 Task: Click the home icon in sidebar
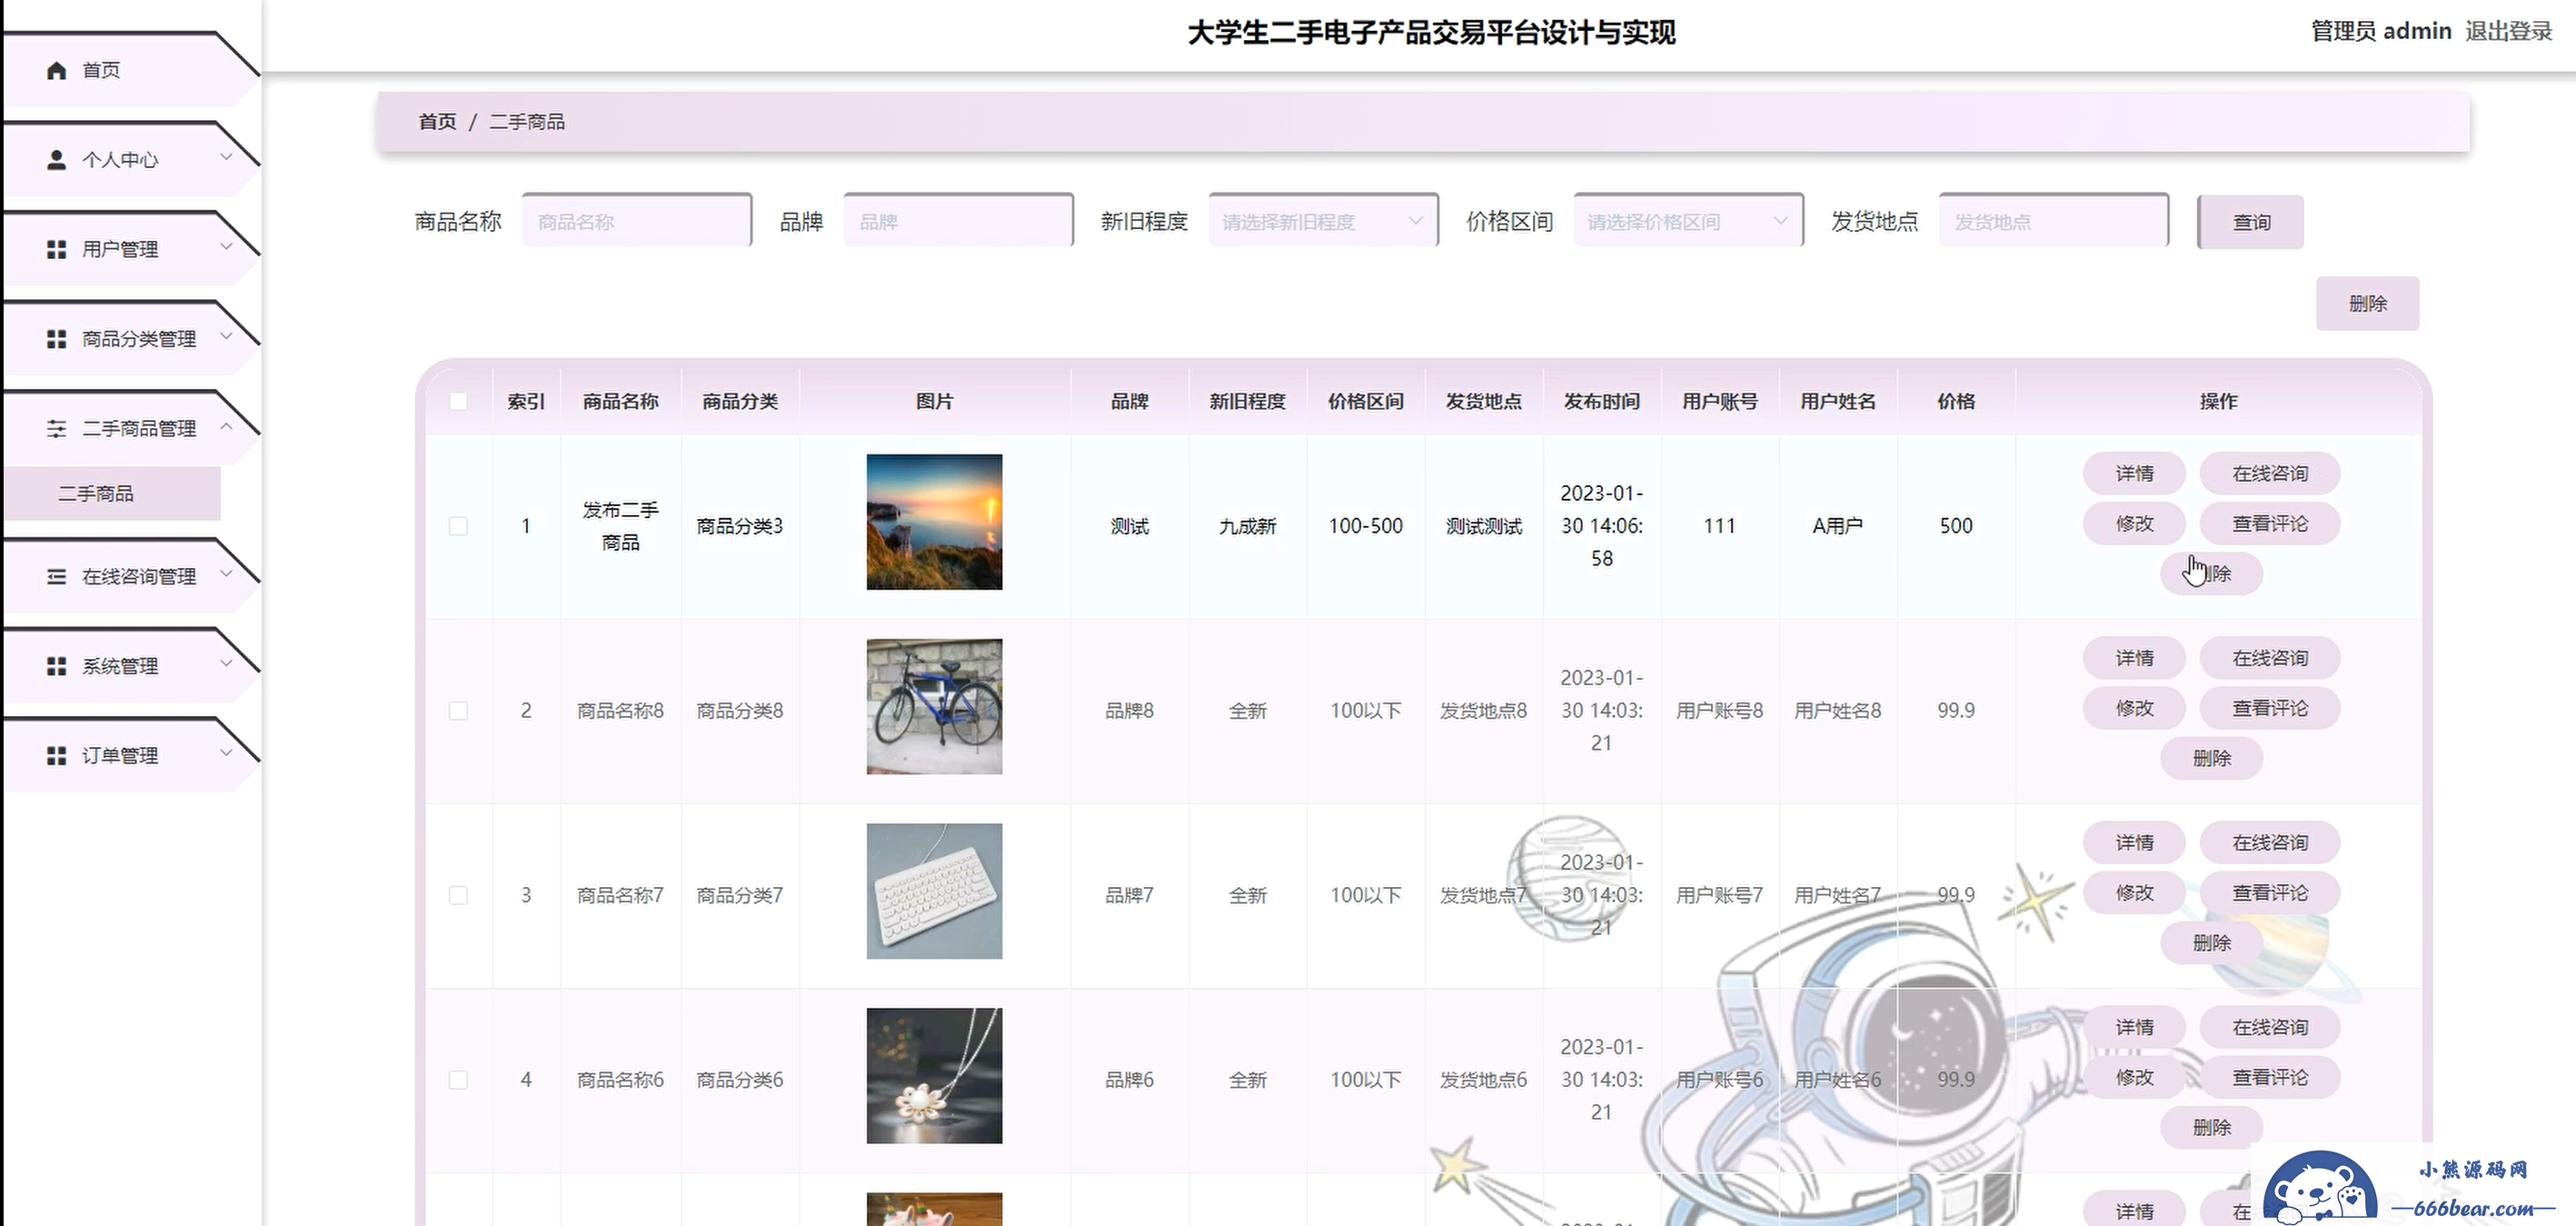point(57,70)
